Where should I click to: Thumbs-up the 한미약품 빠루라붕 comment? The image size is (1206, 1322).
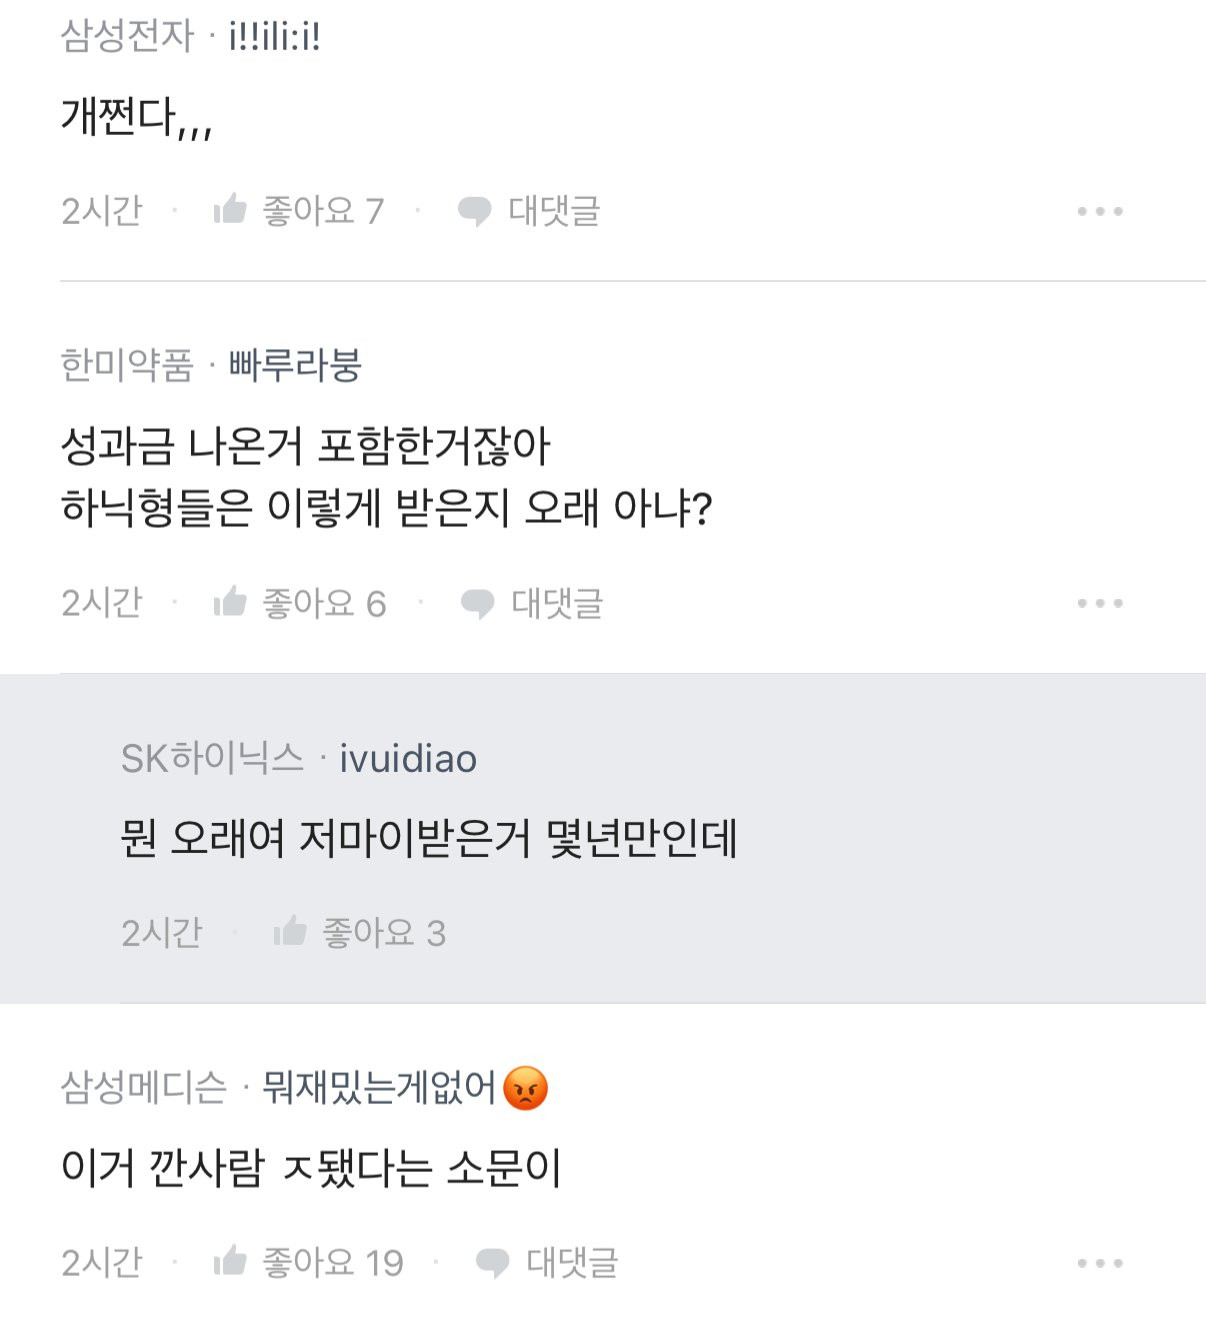230,601
